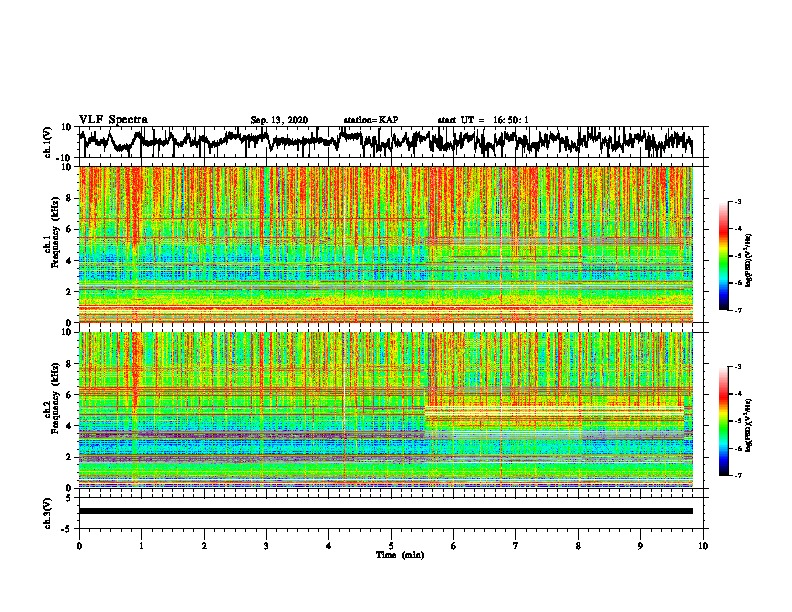Click time axis tick label "9"
This screenshot has height=612, width=792.
(640, 546)
